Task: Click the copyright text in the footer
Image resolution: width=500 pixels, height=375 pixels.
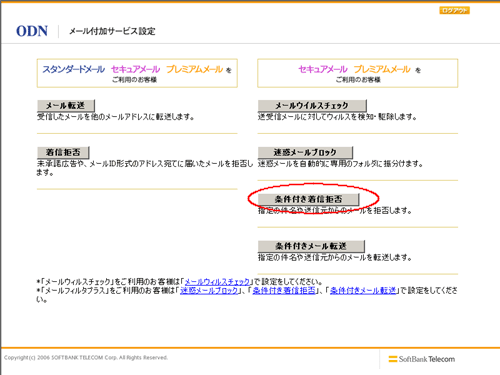Action: 86,358
